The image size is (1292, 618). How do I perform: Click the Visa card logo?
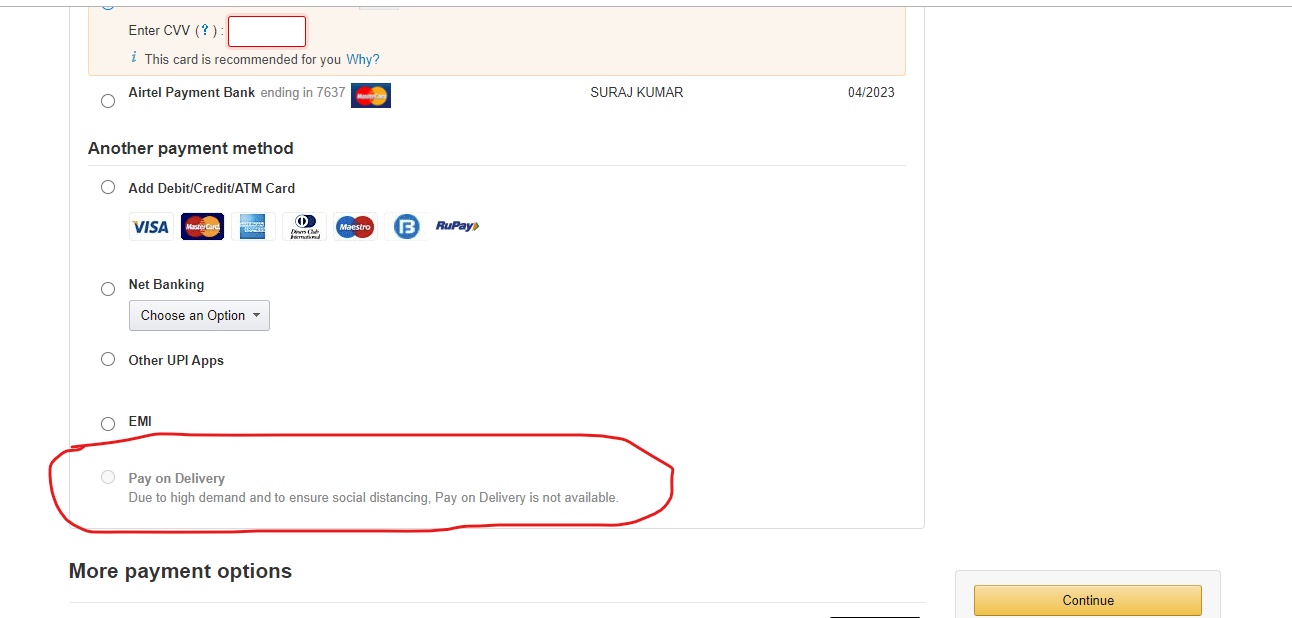[151, 227]
